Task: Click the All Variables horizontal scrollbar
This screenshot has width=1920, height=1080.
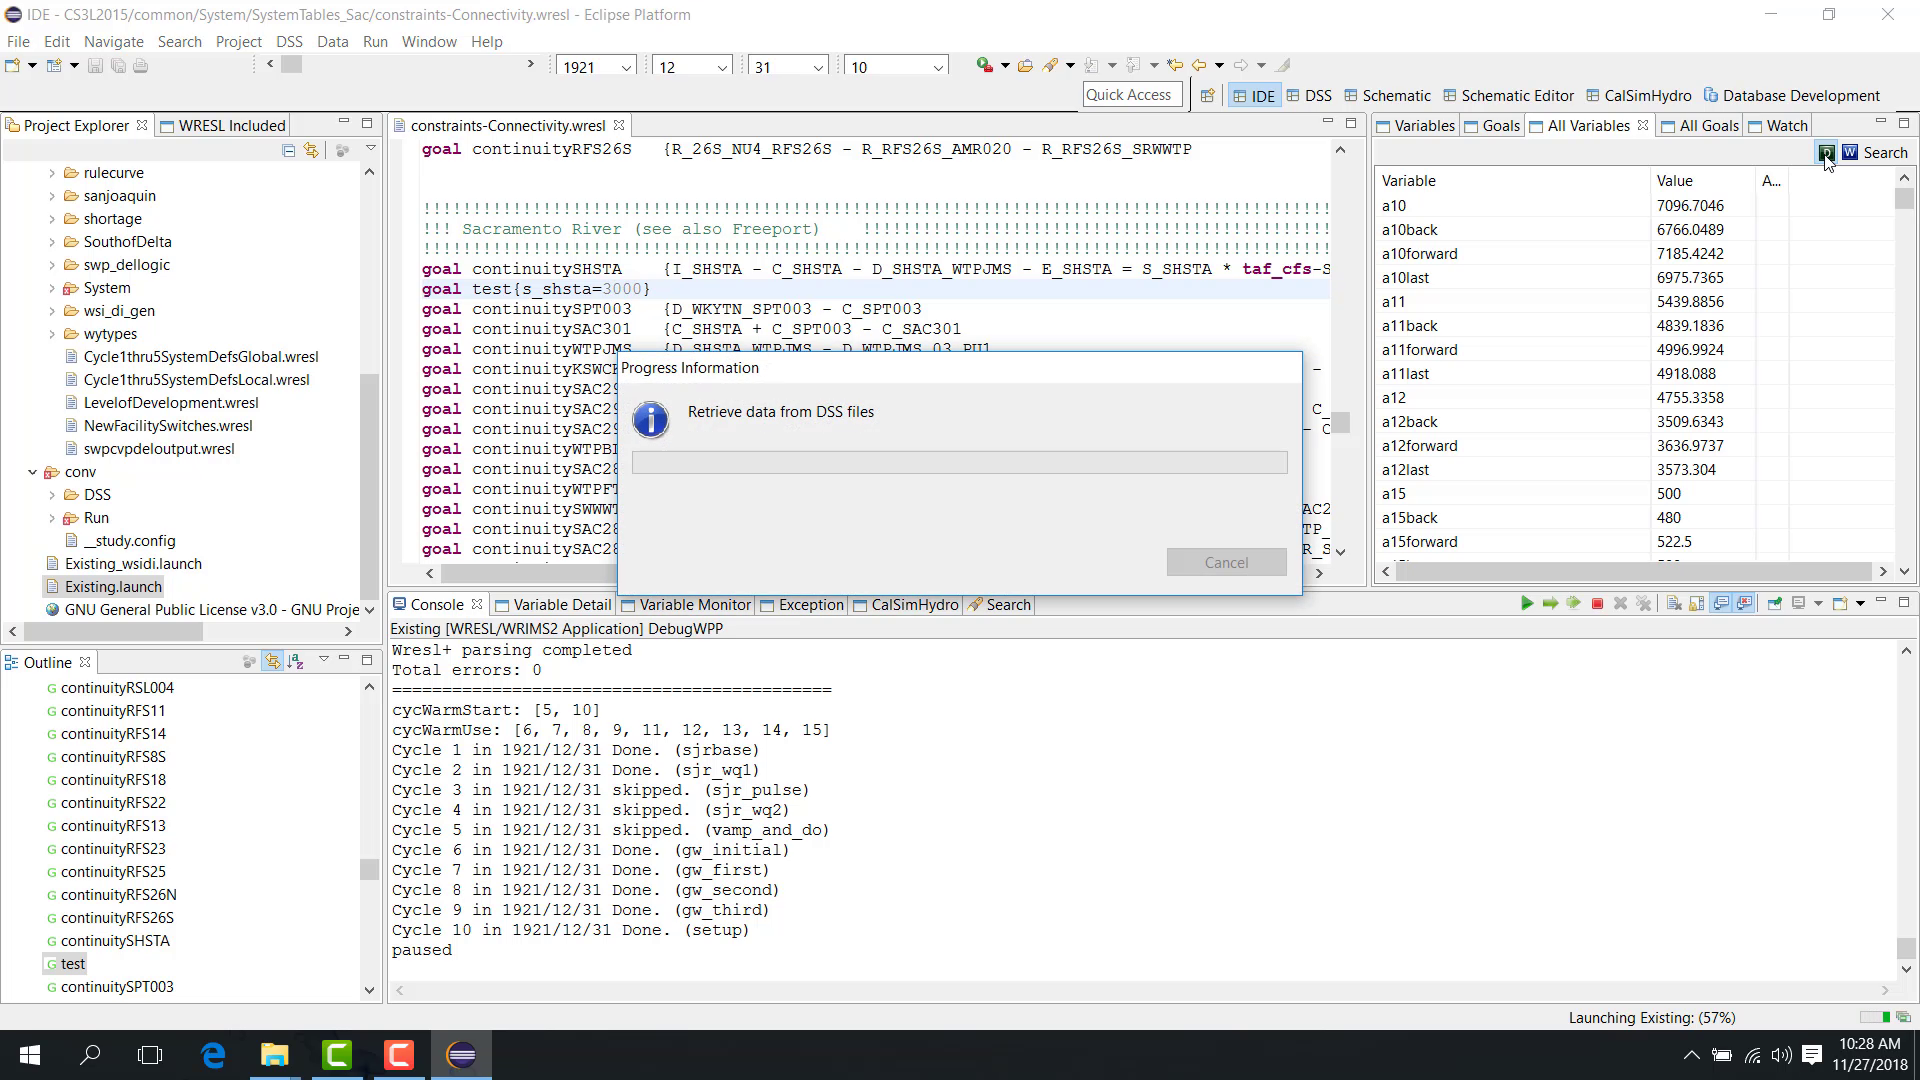Action: [1634, 571]
